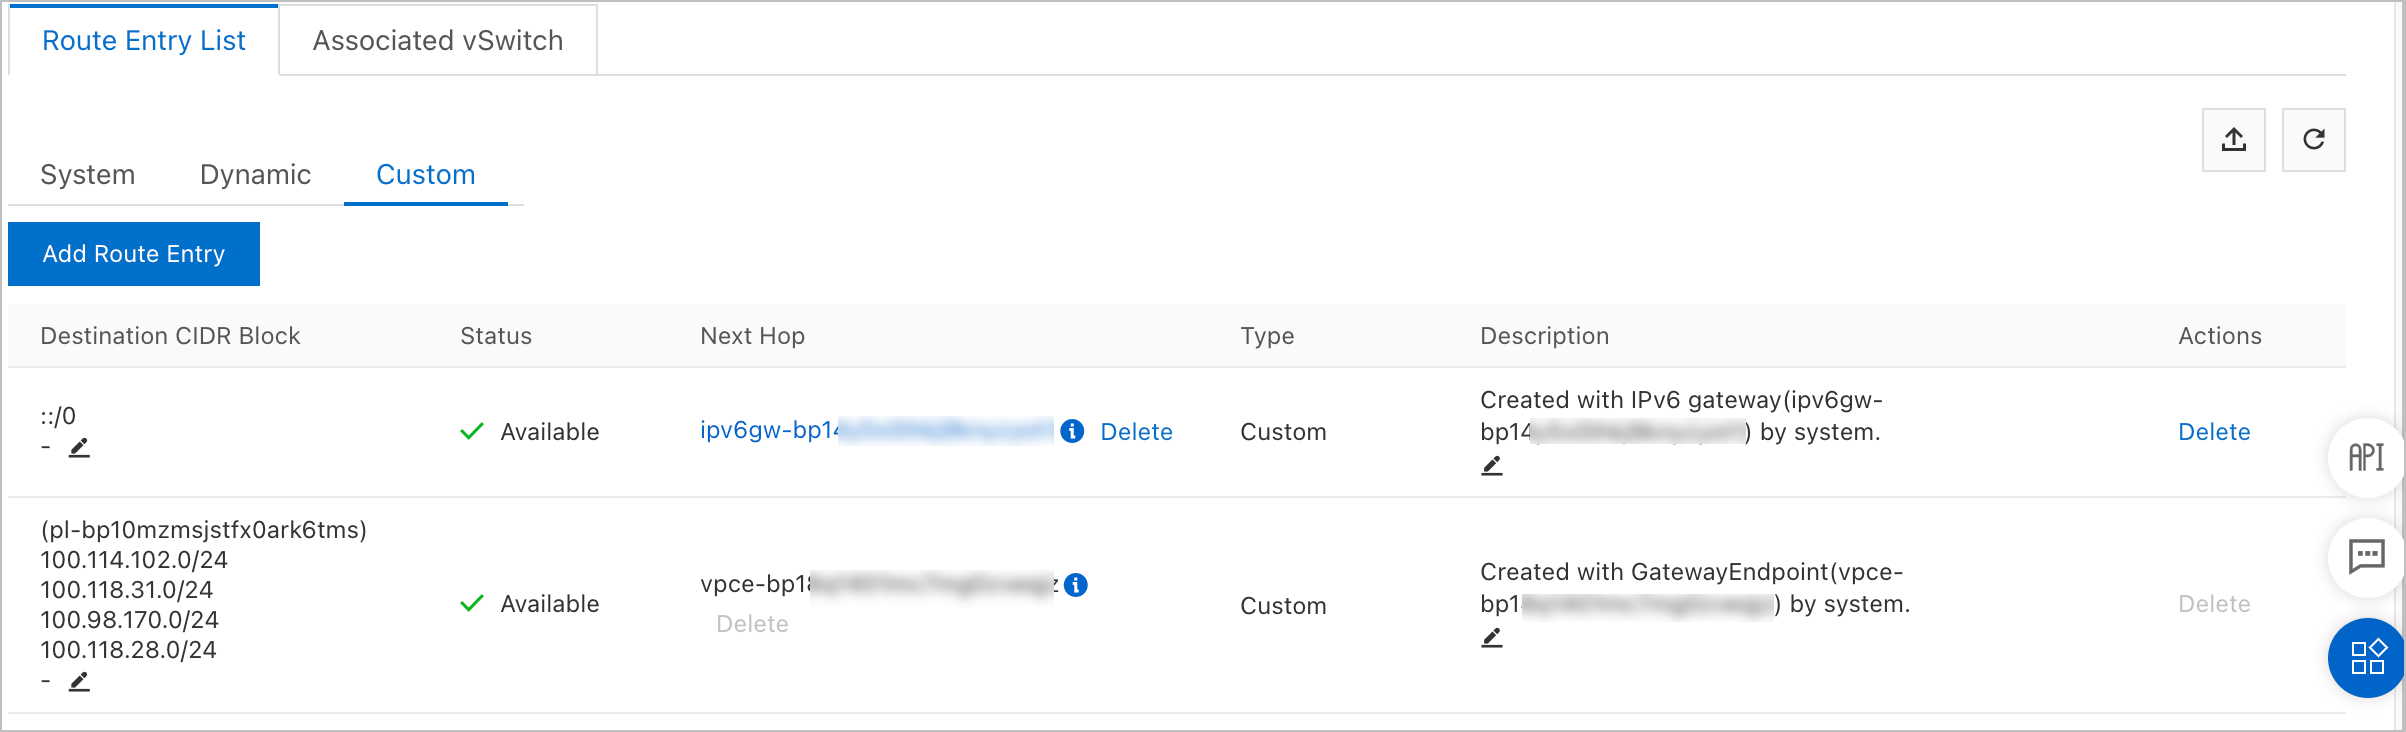The height and width of the screenshot is (732, 2406).
Task: Click the 100.118.28.0/24 CIDR entry
Action: (128, 650)
